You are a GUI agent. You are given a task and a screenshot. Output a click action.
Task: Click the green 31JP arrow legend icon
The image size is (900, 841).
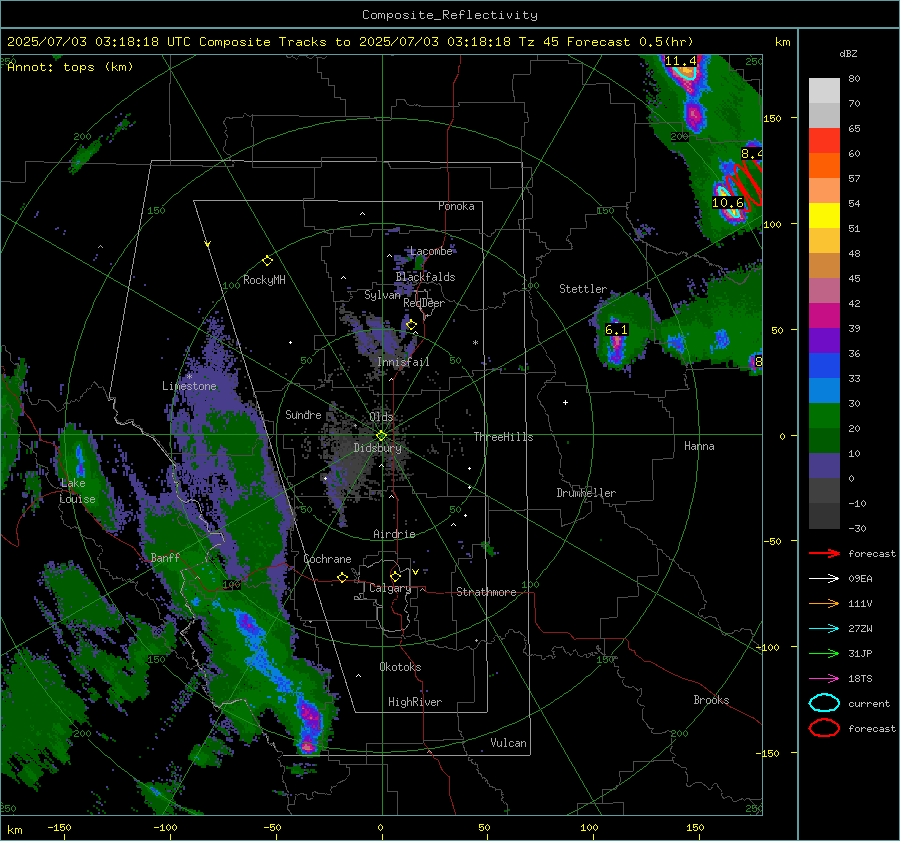tap(824, 653)
